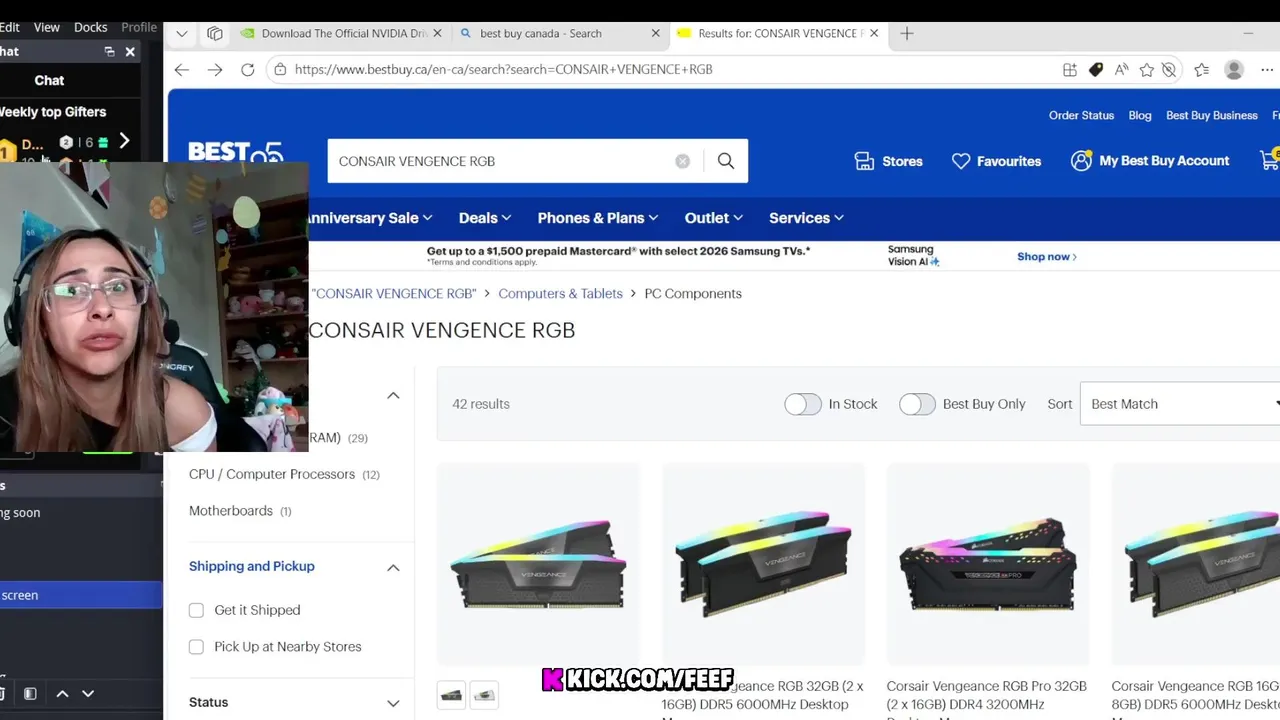This screenshot has height=720, width=1280.
Task: Open OBS Docks menu
Action: coord(90,27)
